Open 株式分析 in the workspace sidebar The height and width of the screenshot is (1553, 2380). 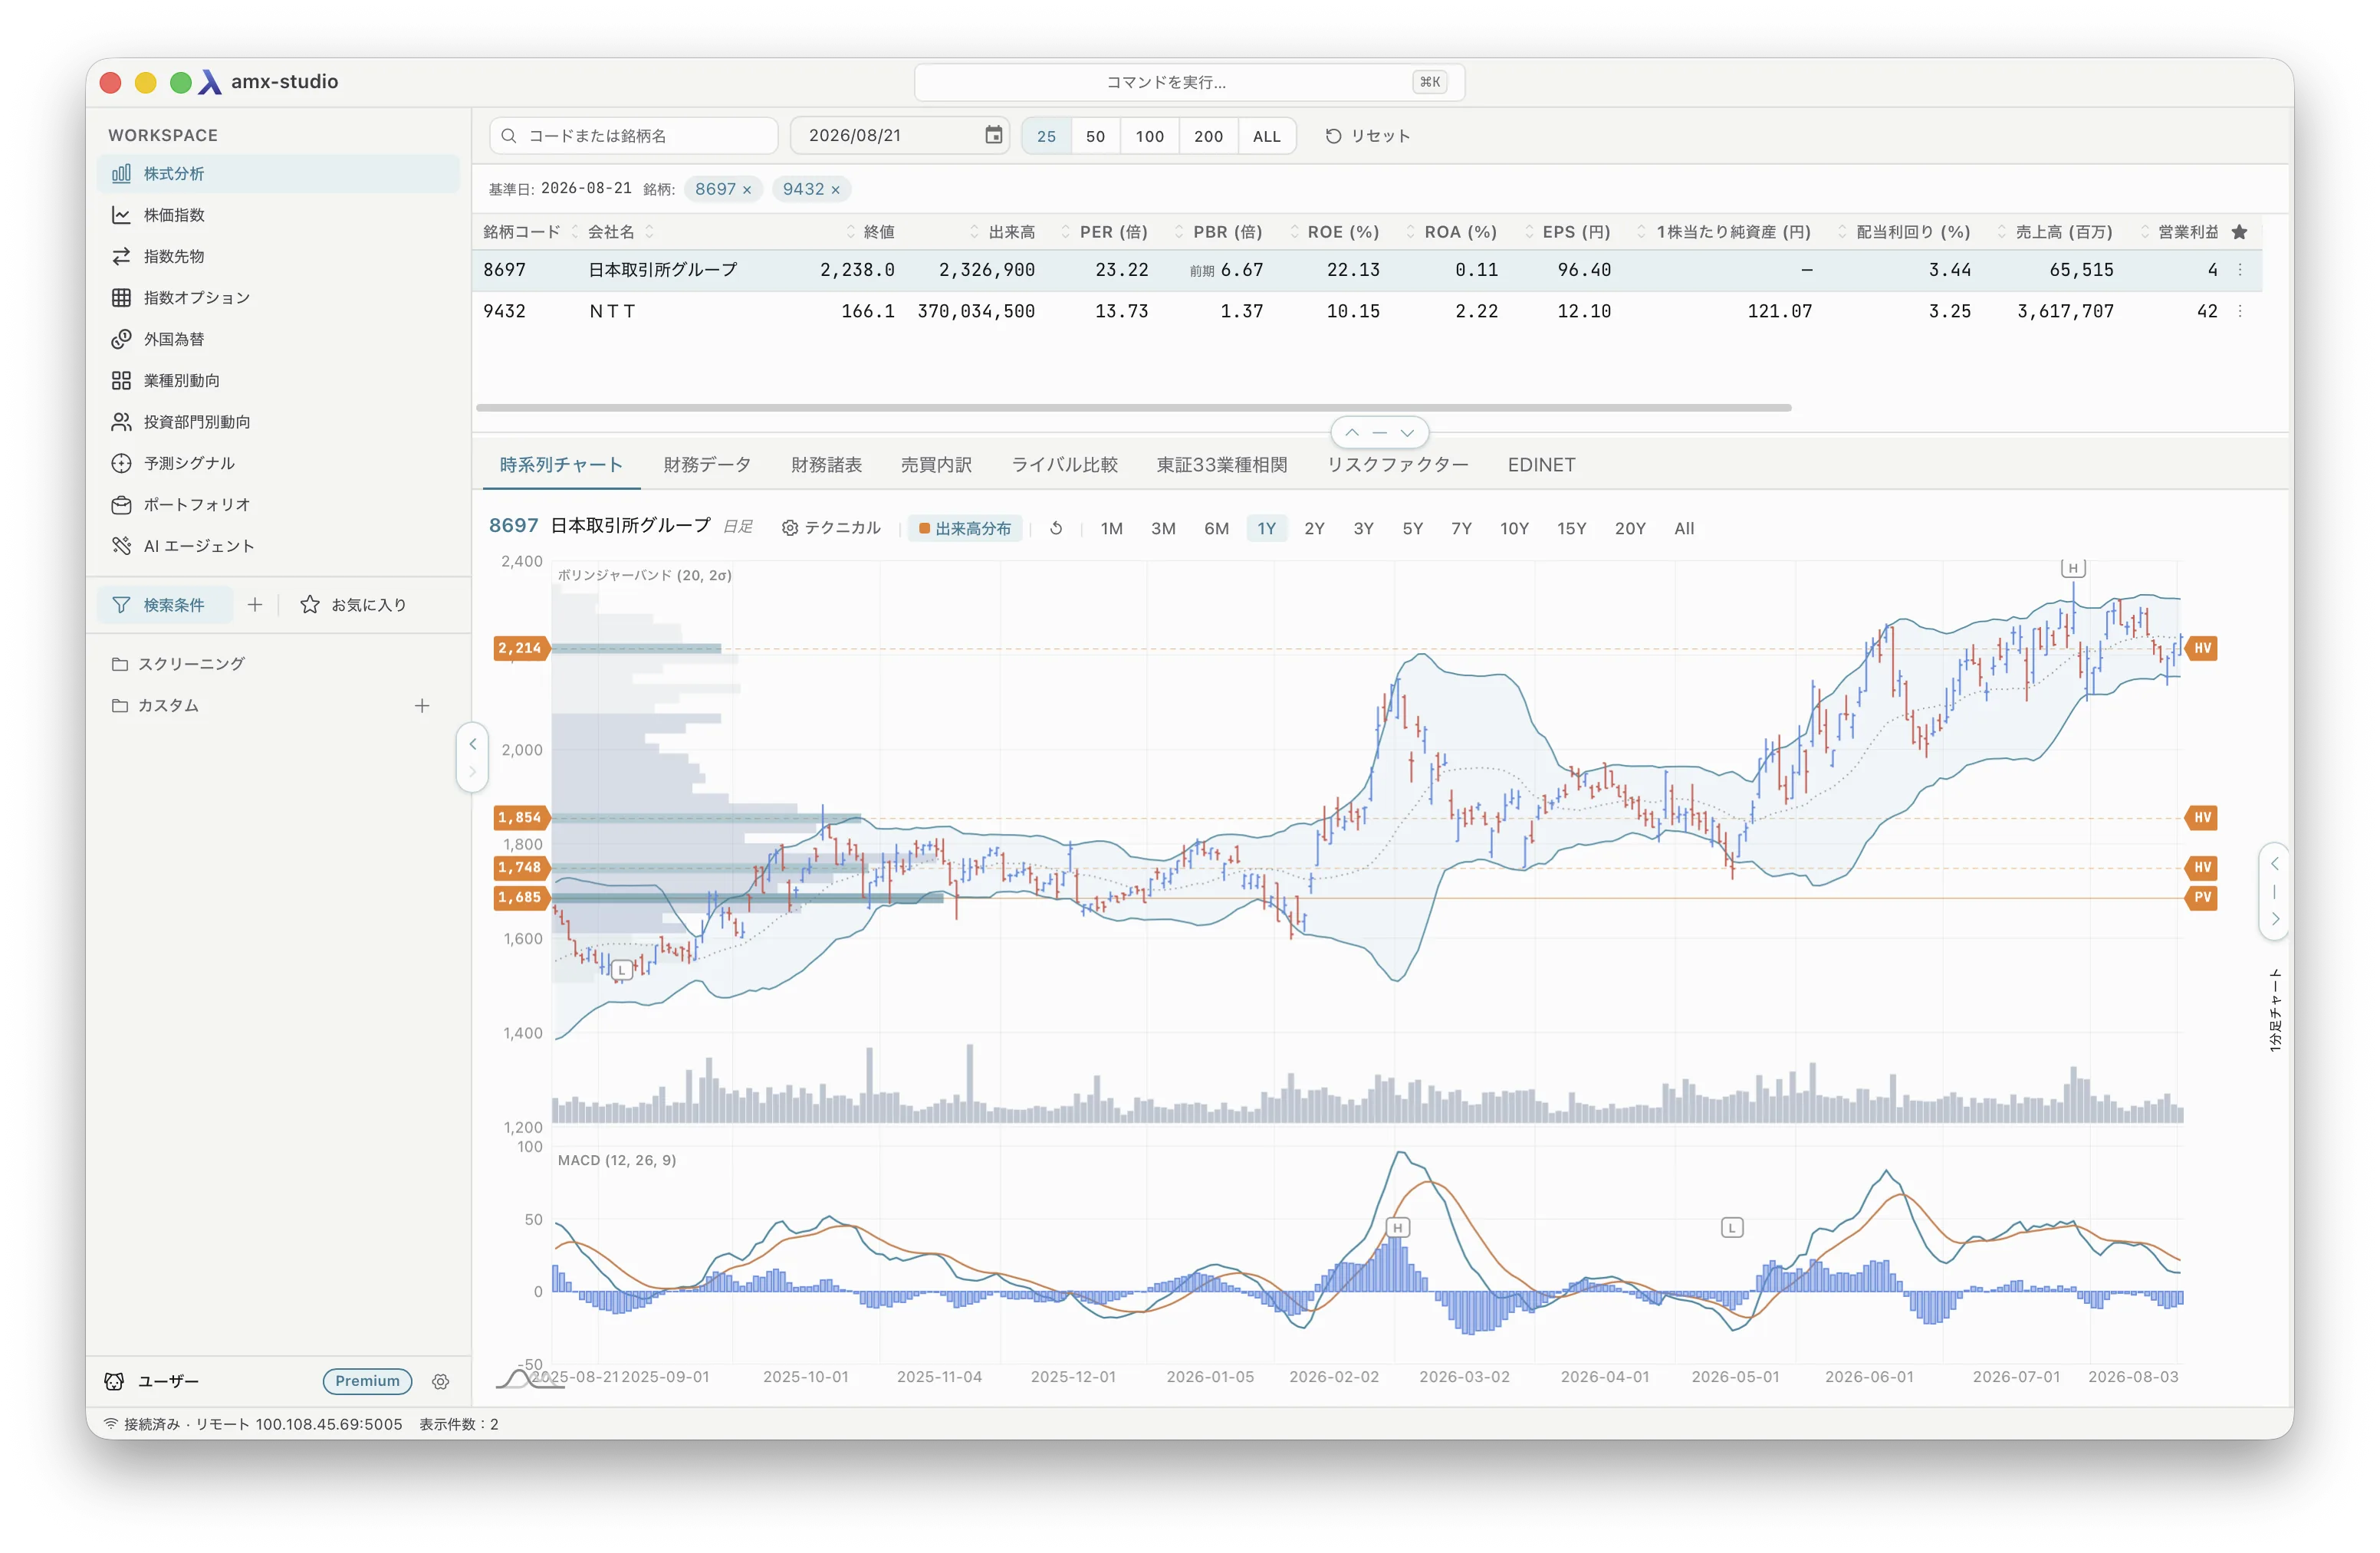tap(278, 173)
